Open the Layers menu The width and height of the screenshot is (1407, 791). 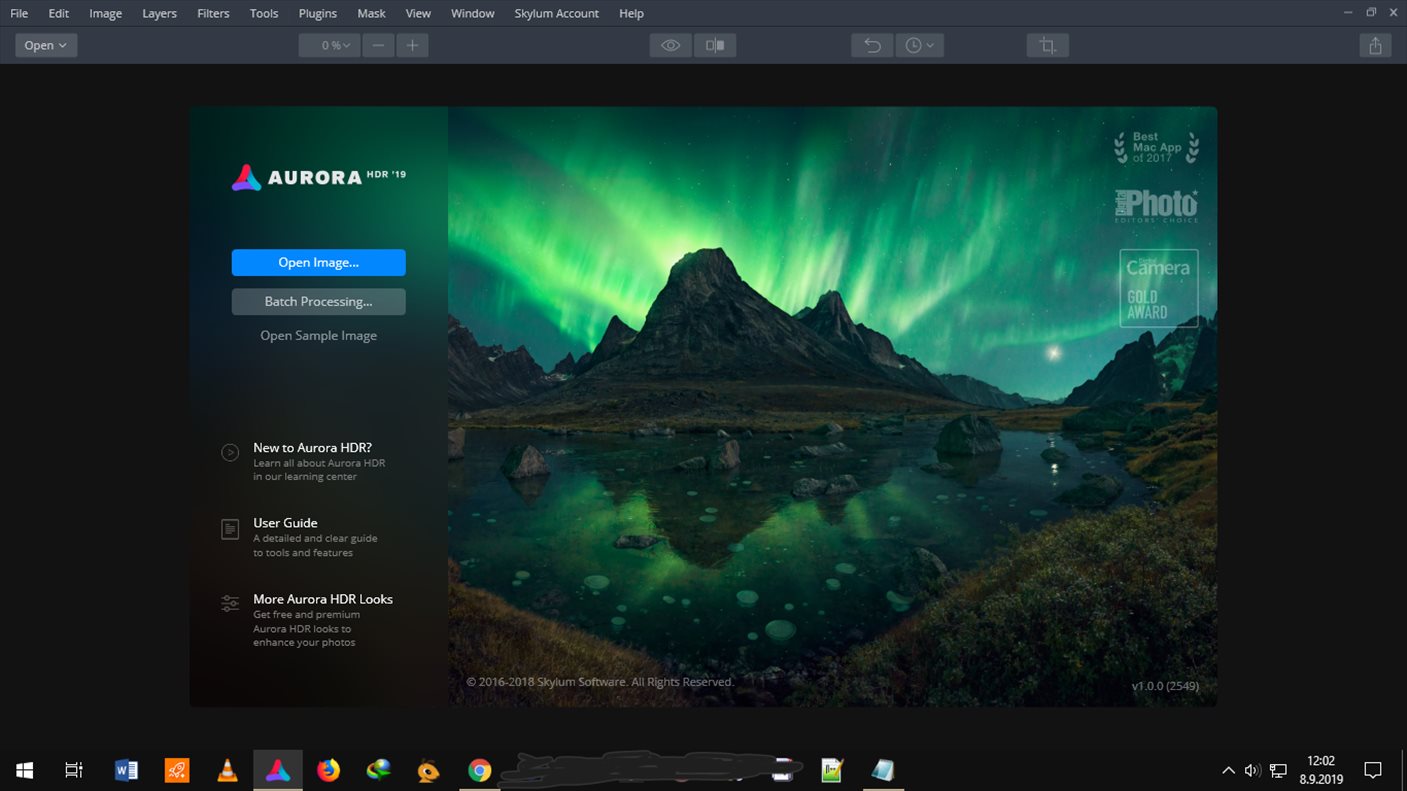tap(159, 13)
